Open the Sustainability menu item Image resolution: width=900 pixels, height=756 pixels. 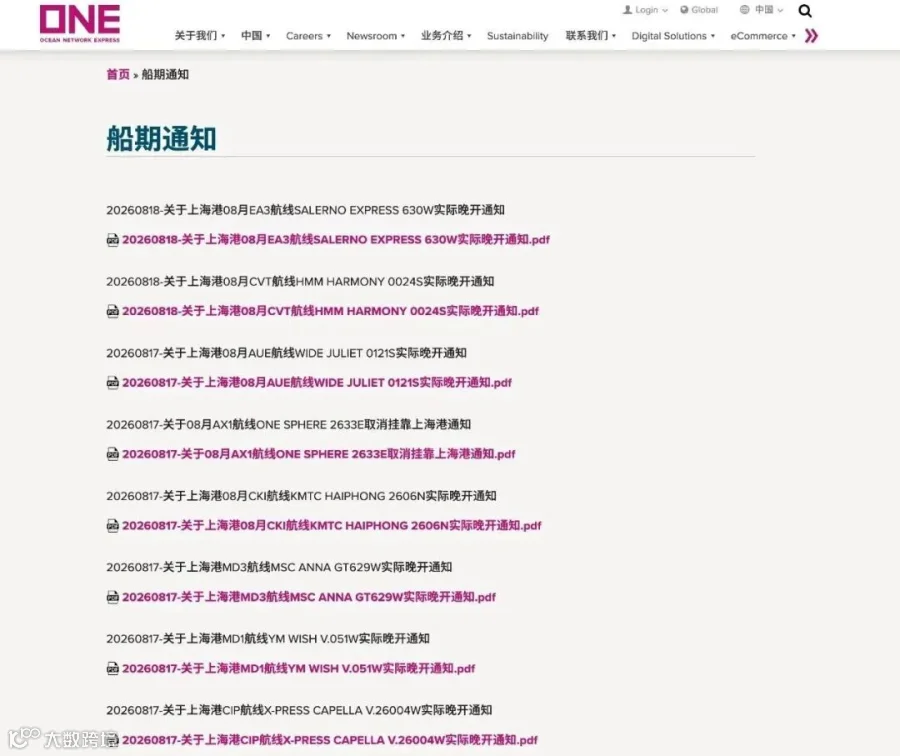pos(518,36)
